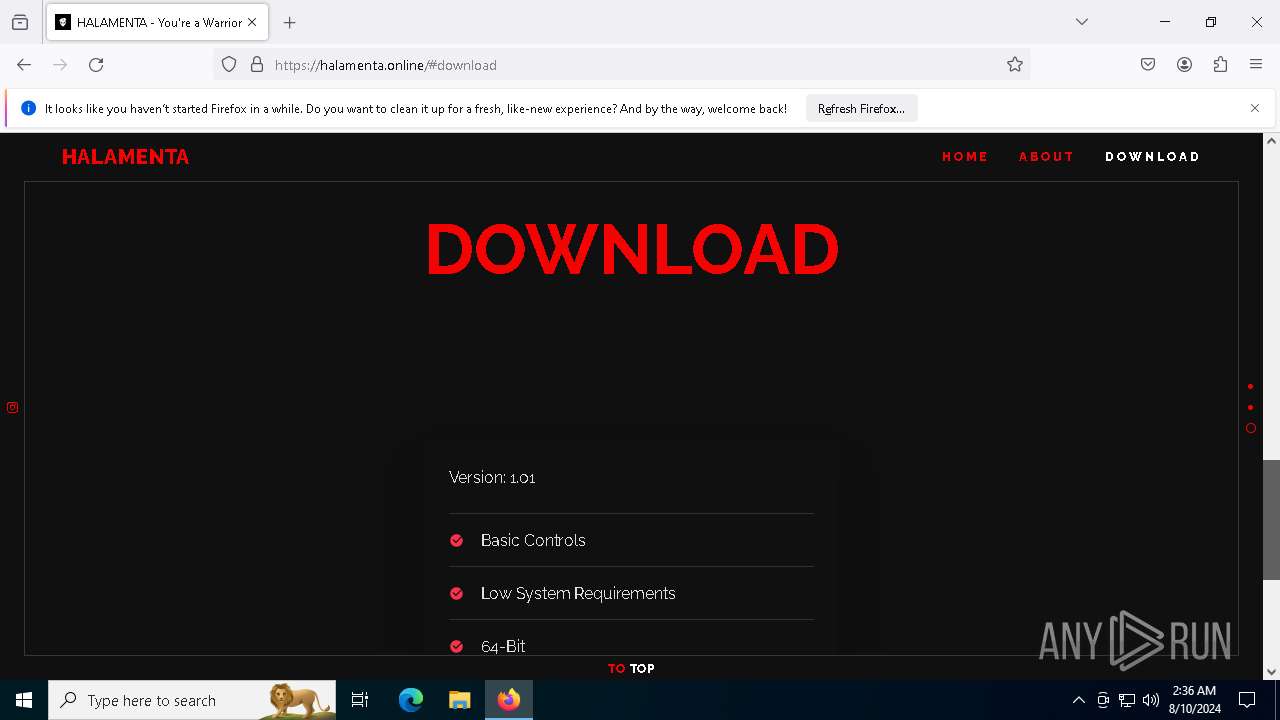Viewport: 1280px width, 720px height.
Task: Click the scrollbar up arrow
Action: pos(1271,141)
